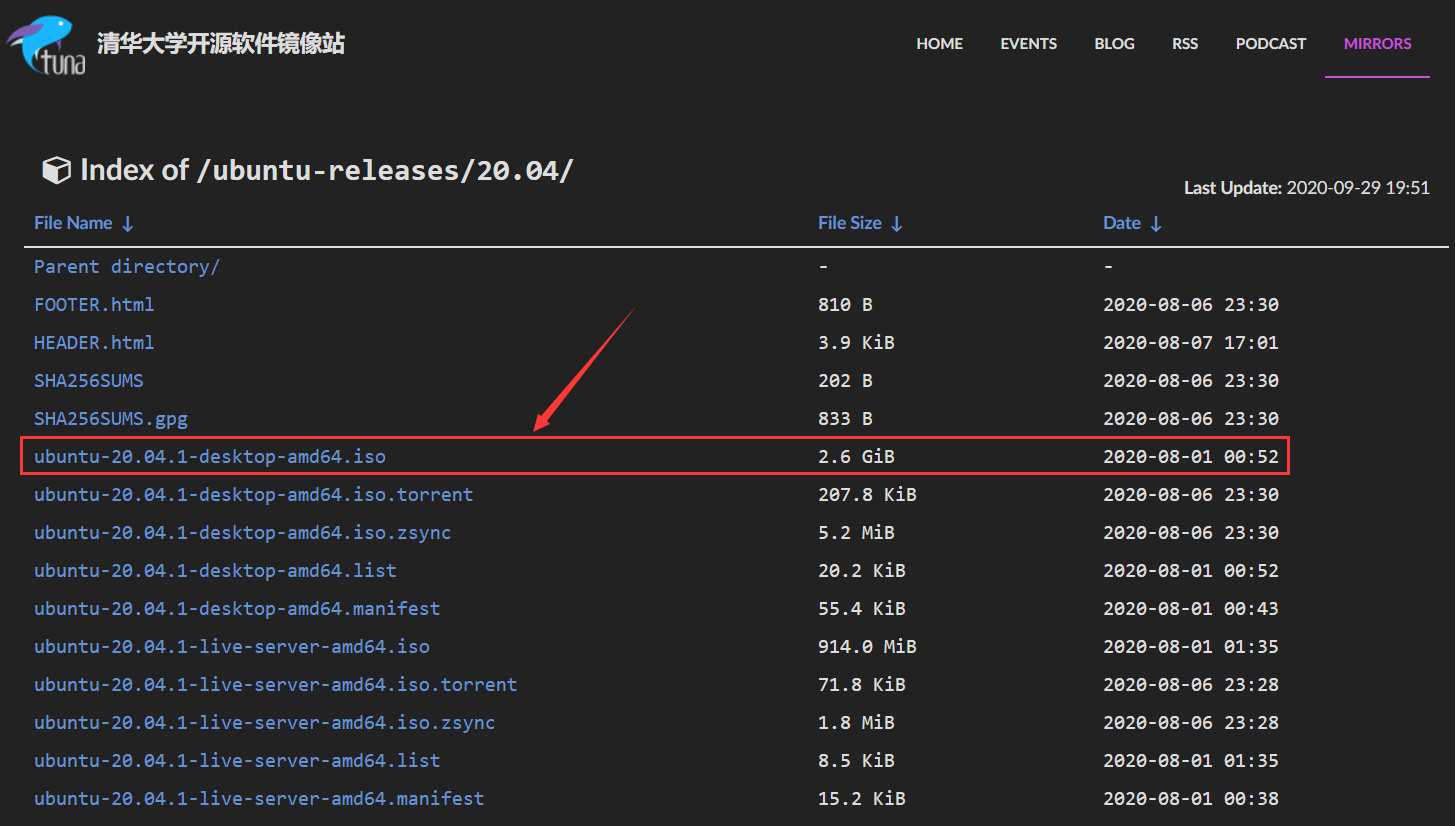Click the cube icon beside Index of

point(55,170)
